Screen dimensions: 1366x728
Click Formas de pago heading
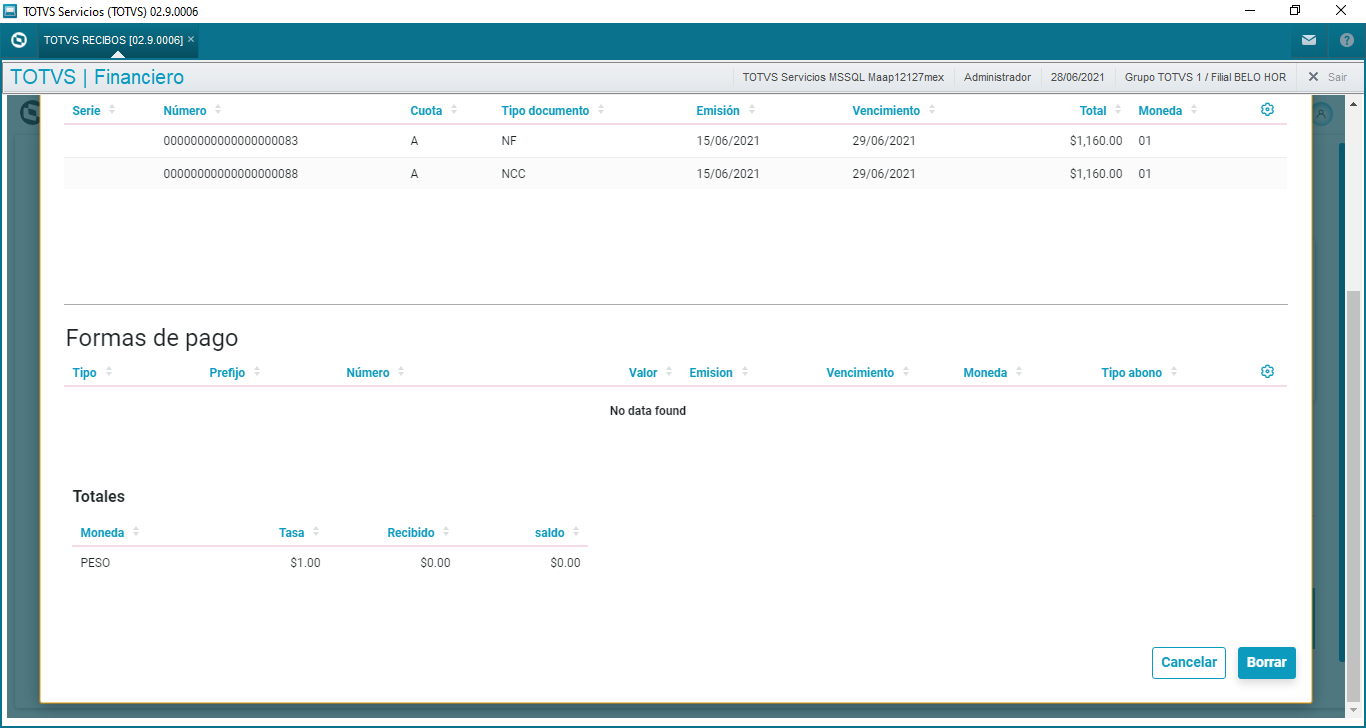152,338
